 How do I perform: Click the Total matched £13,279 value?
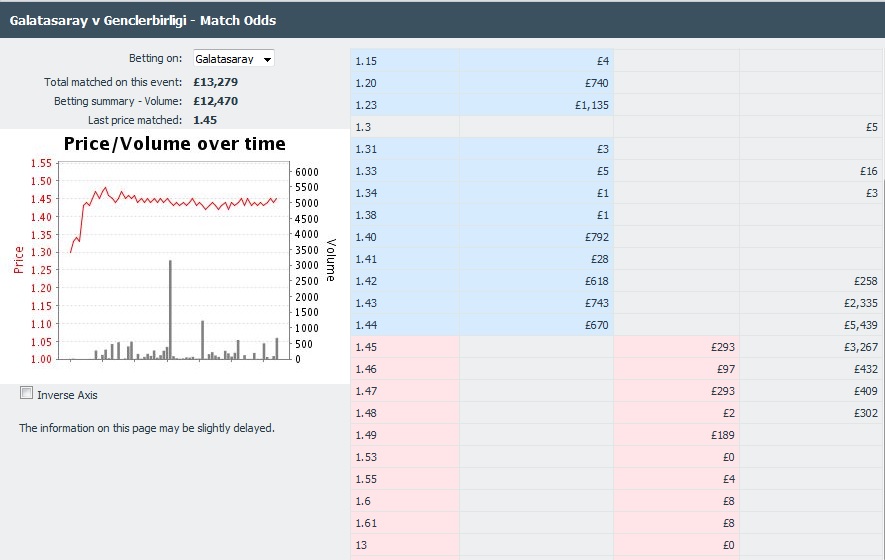coord(216,82)
